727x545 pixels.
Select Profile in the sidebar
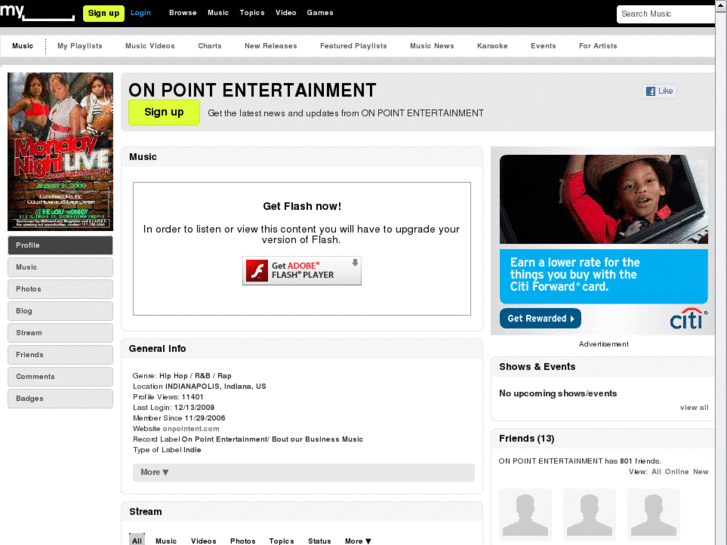(60, 245)
